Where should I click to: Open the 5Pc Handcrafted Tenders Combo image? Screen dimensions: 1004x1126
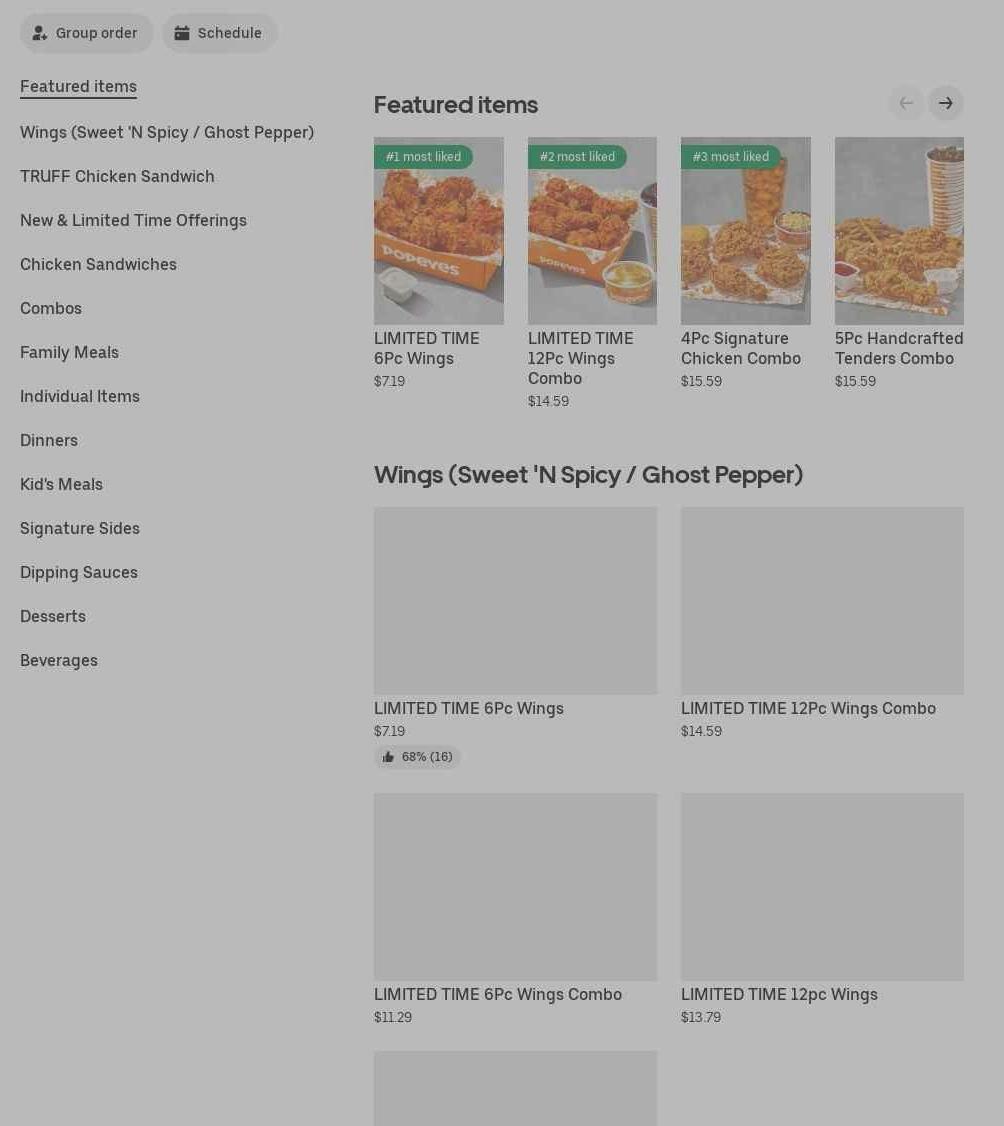point(899,231)
